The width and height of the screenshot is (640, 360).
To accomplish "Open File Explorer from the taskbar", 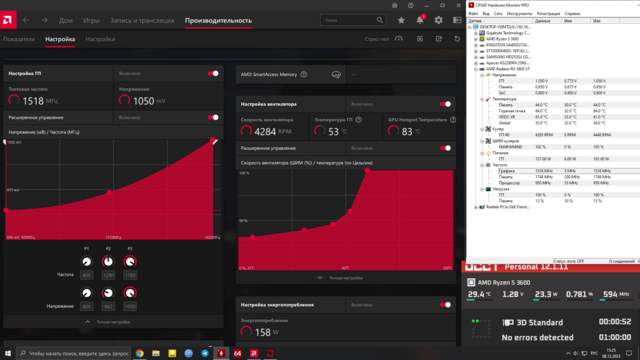I will click(156, 353).
